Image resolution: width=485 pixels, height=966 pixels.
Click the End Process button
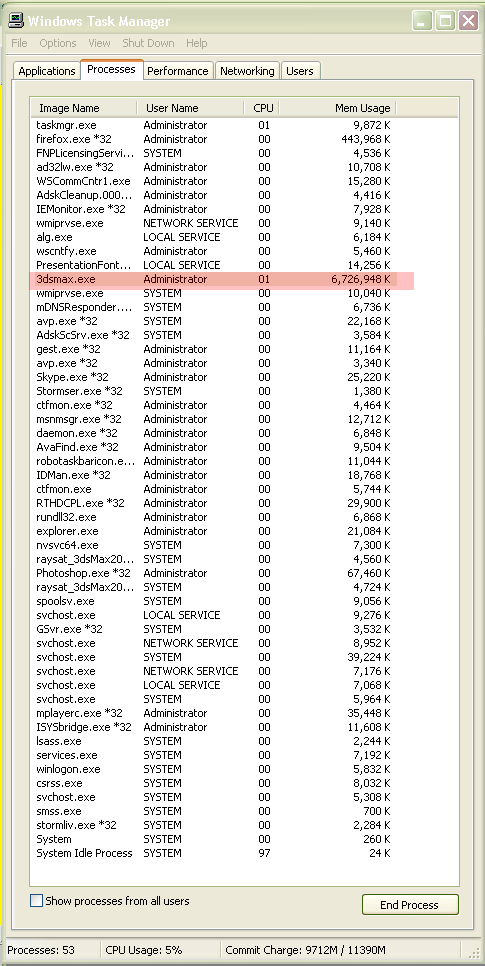(x=410, y=904)
